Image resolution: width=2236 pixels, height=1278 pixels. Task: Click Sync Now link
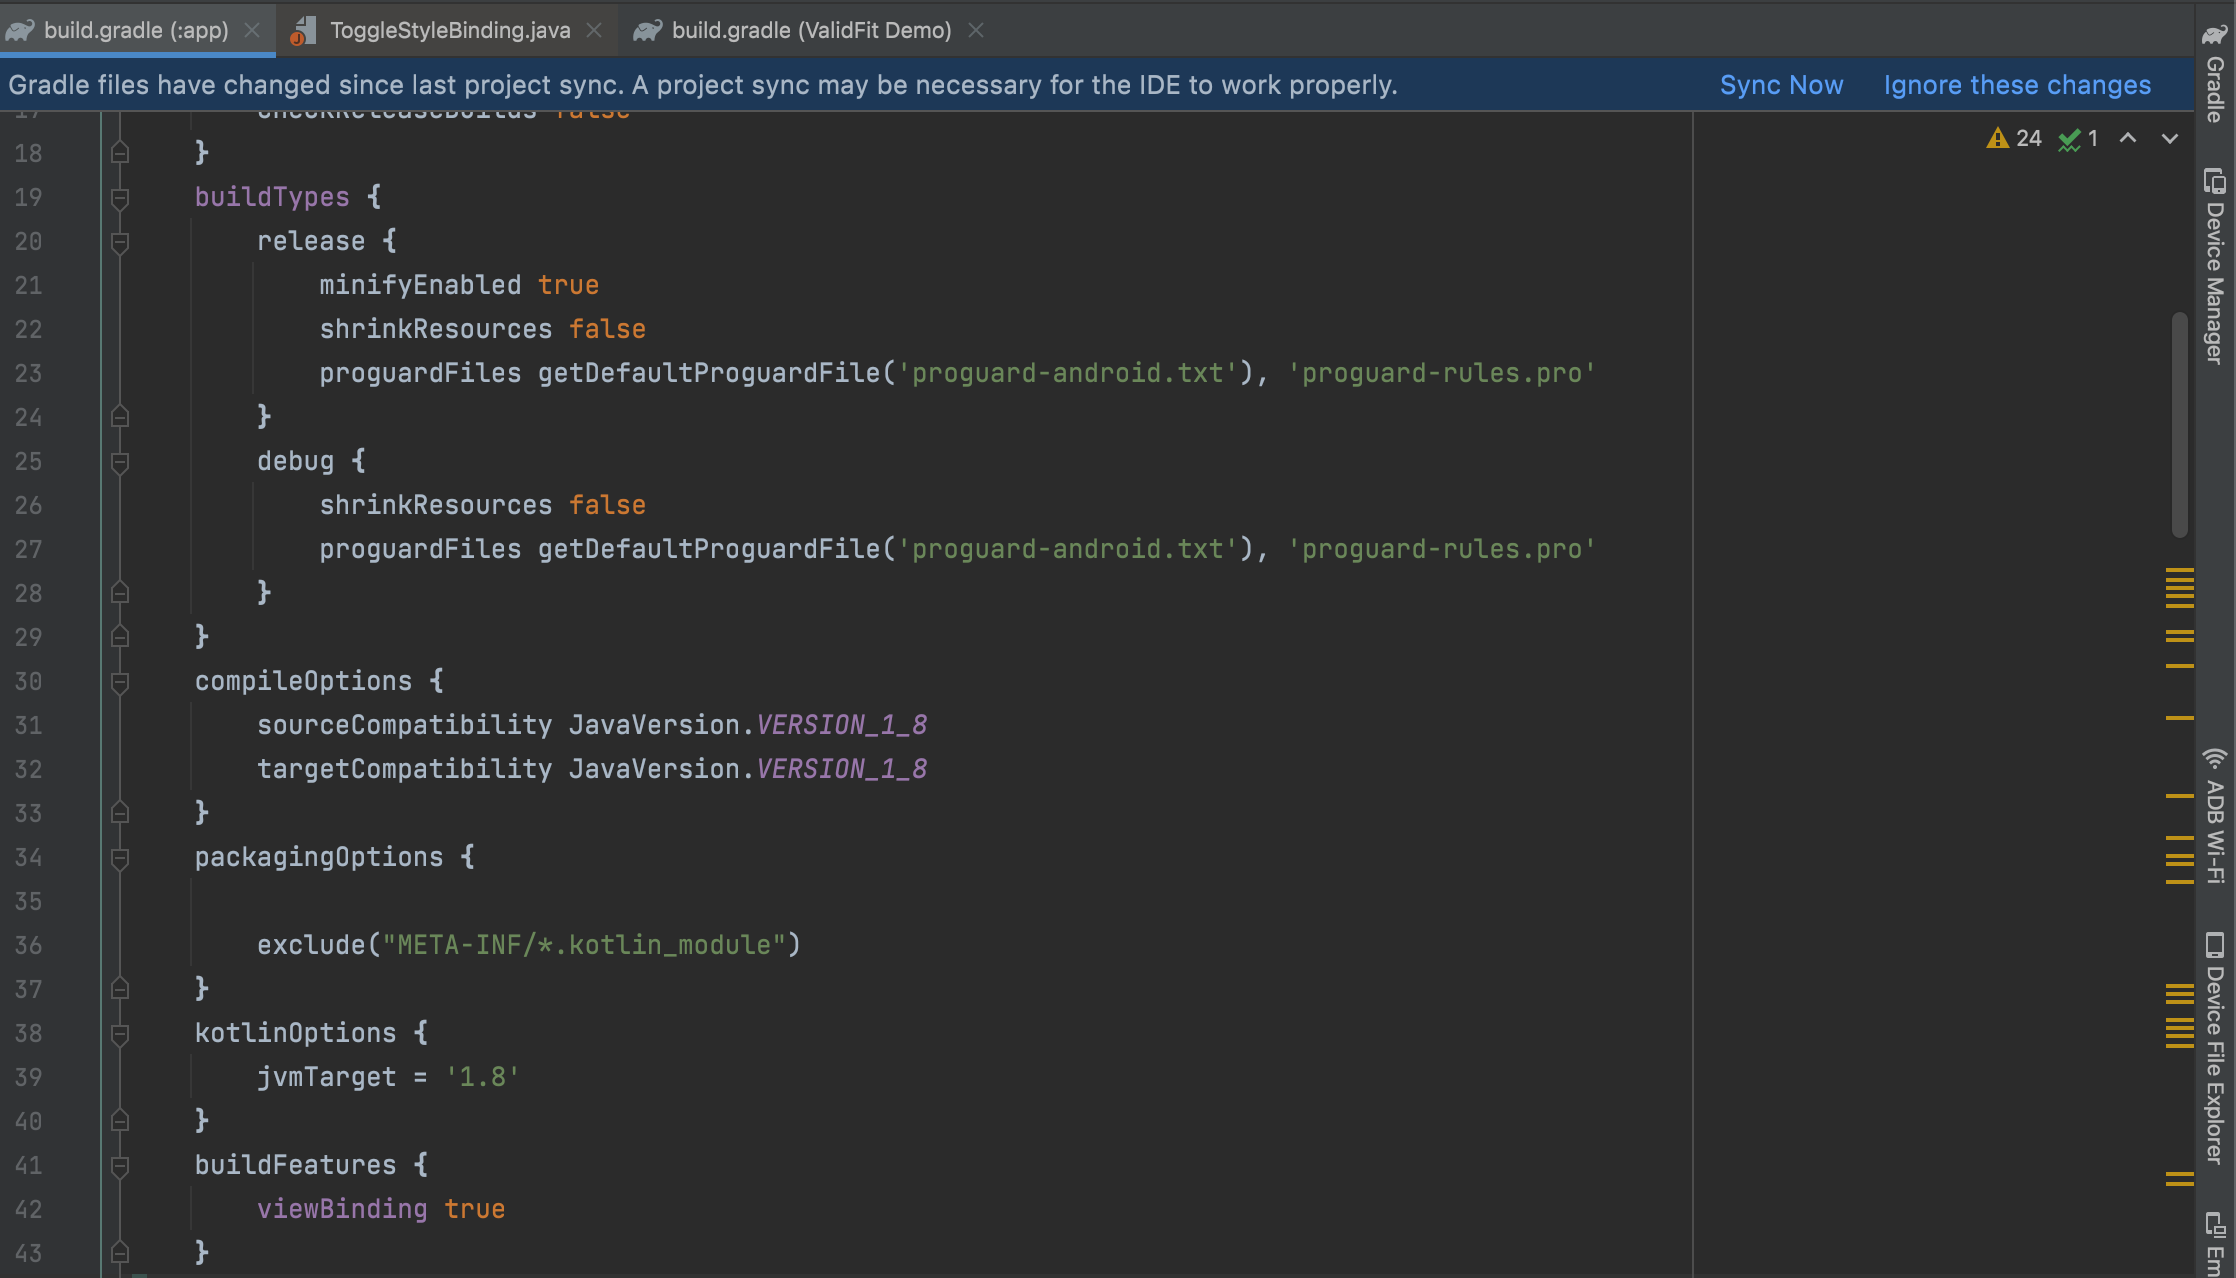[x=1781, y=85]
